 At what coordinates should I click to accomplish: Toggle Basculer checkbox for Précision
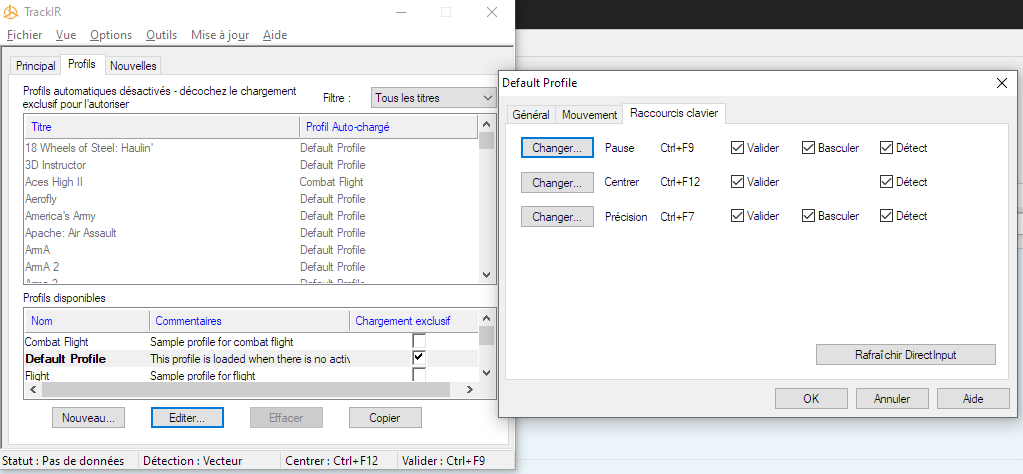tap(808, 216)
